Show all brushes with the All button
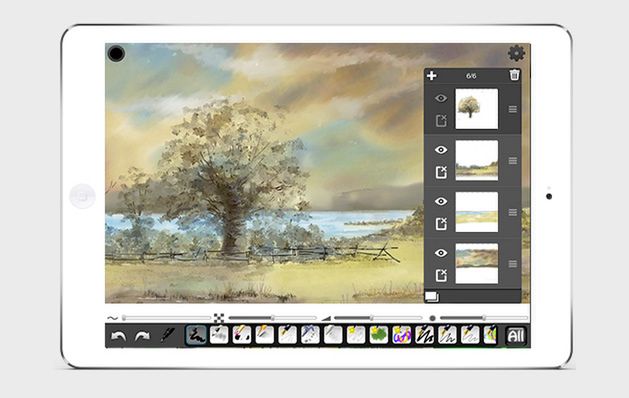Image resolution: width=629 pixels, height=398 pixels. click(x=515, y=335)
